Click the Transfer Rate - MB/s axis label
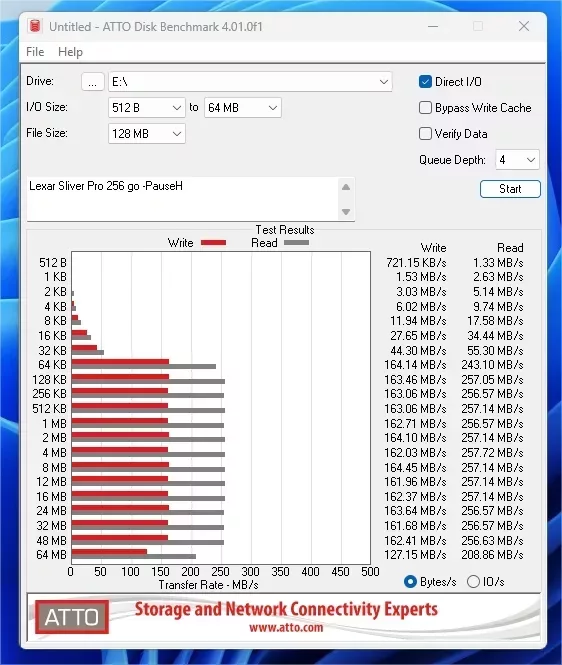562x665 pixels. (208, 585)
